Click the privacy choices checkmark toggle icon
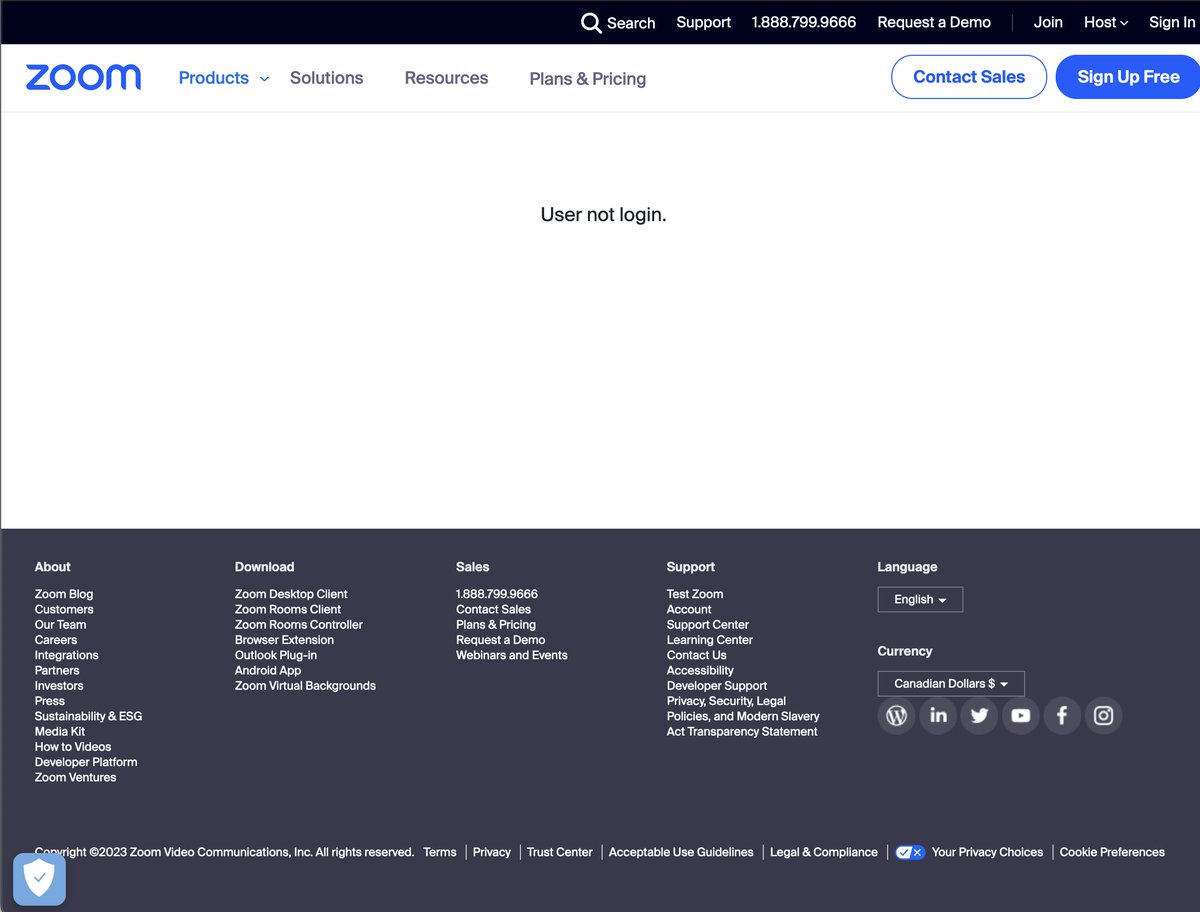Screen dimensions: 1200x912 [909, 852]
